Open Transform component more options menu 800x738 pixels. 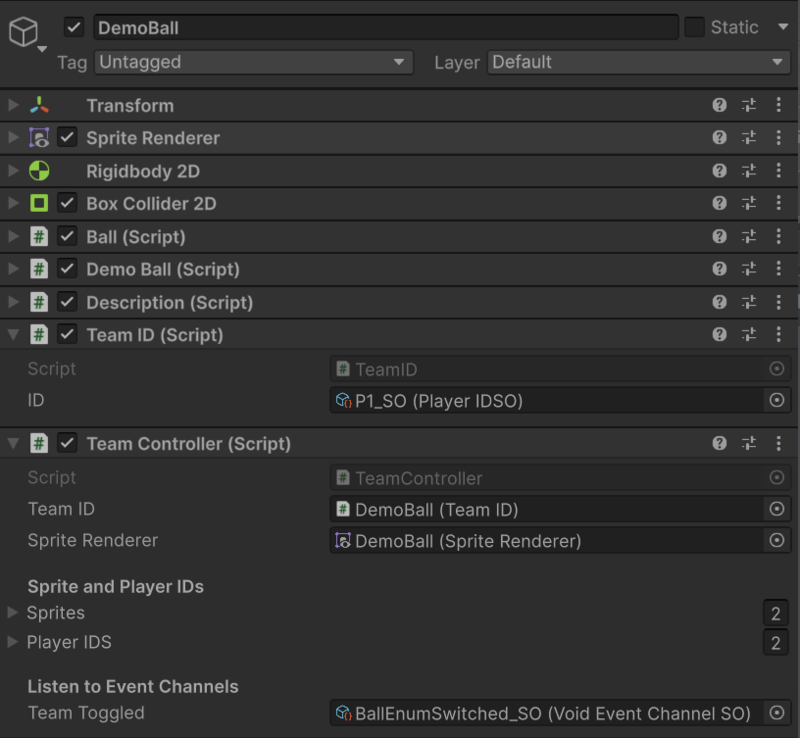pyautogui.click(x=779, y=105)
